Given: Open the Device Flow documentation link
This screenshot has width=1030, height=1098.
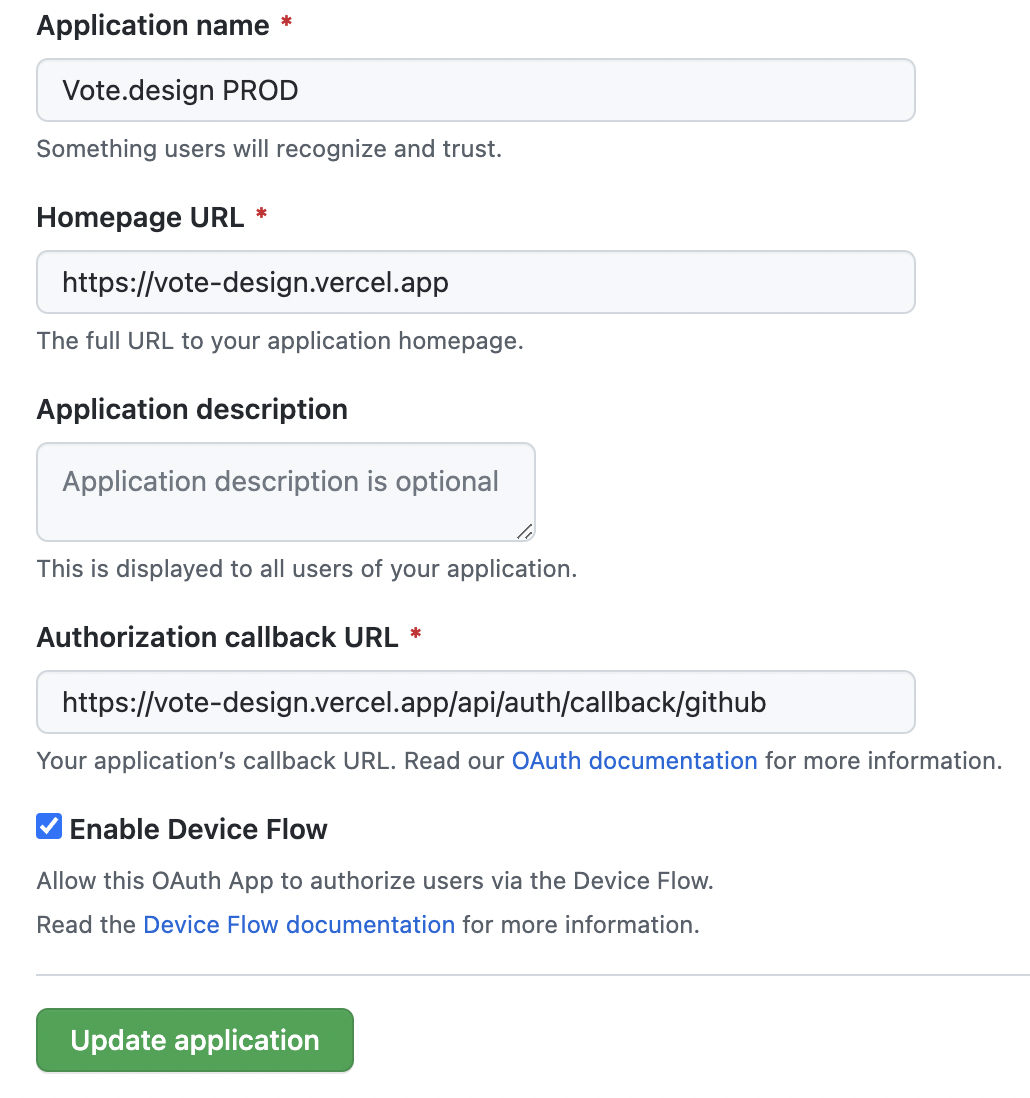Looking at the screenshot, I should 299,925.
